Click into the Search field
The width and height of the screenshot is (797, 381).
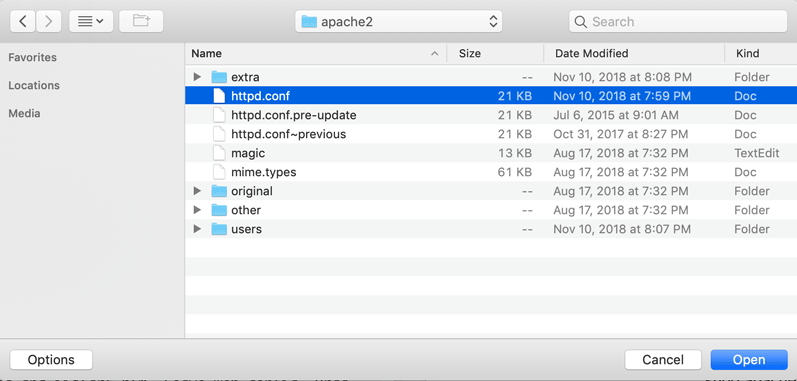(x=678, y=21)
